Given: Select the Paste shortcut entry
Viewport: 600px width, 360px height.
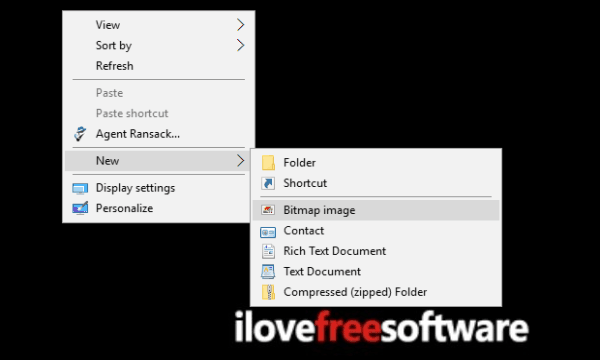Looking at the screenshot, I should tap(158, 113).
